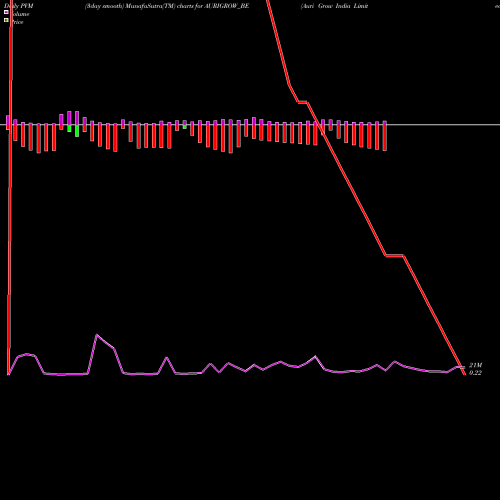Click the magenta Volume legend swatch
This screenshot has width=500, height=500.
pos(6,12)
